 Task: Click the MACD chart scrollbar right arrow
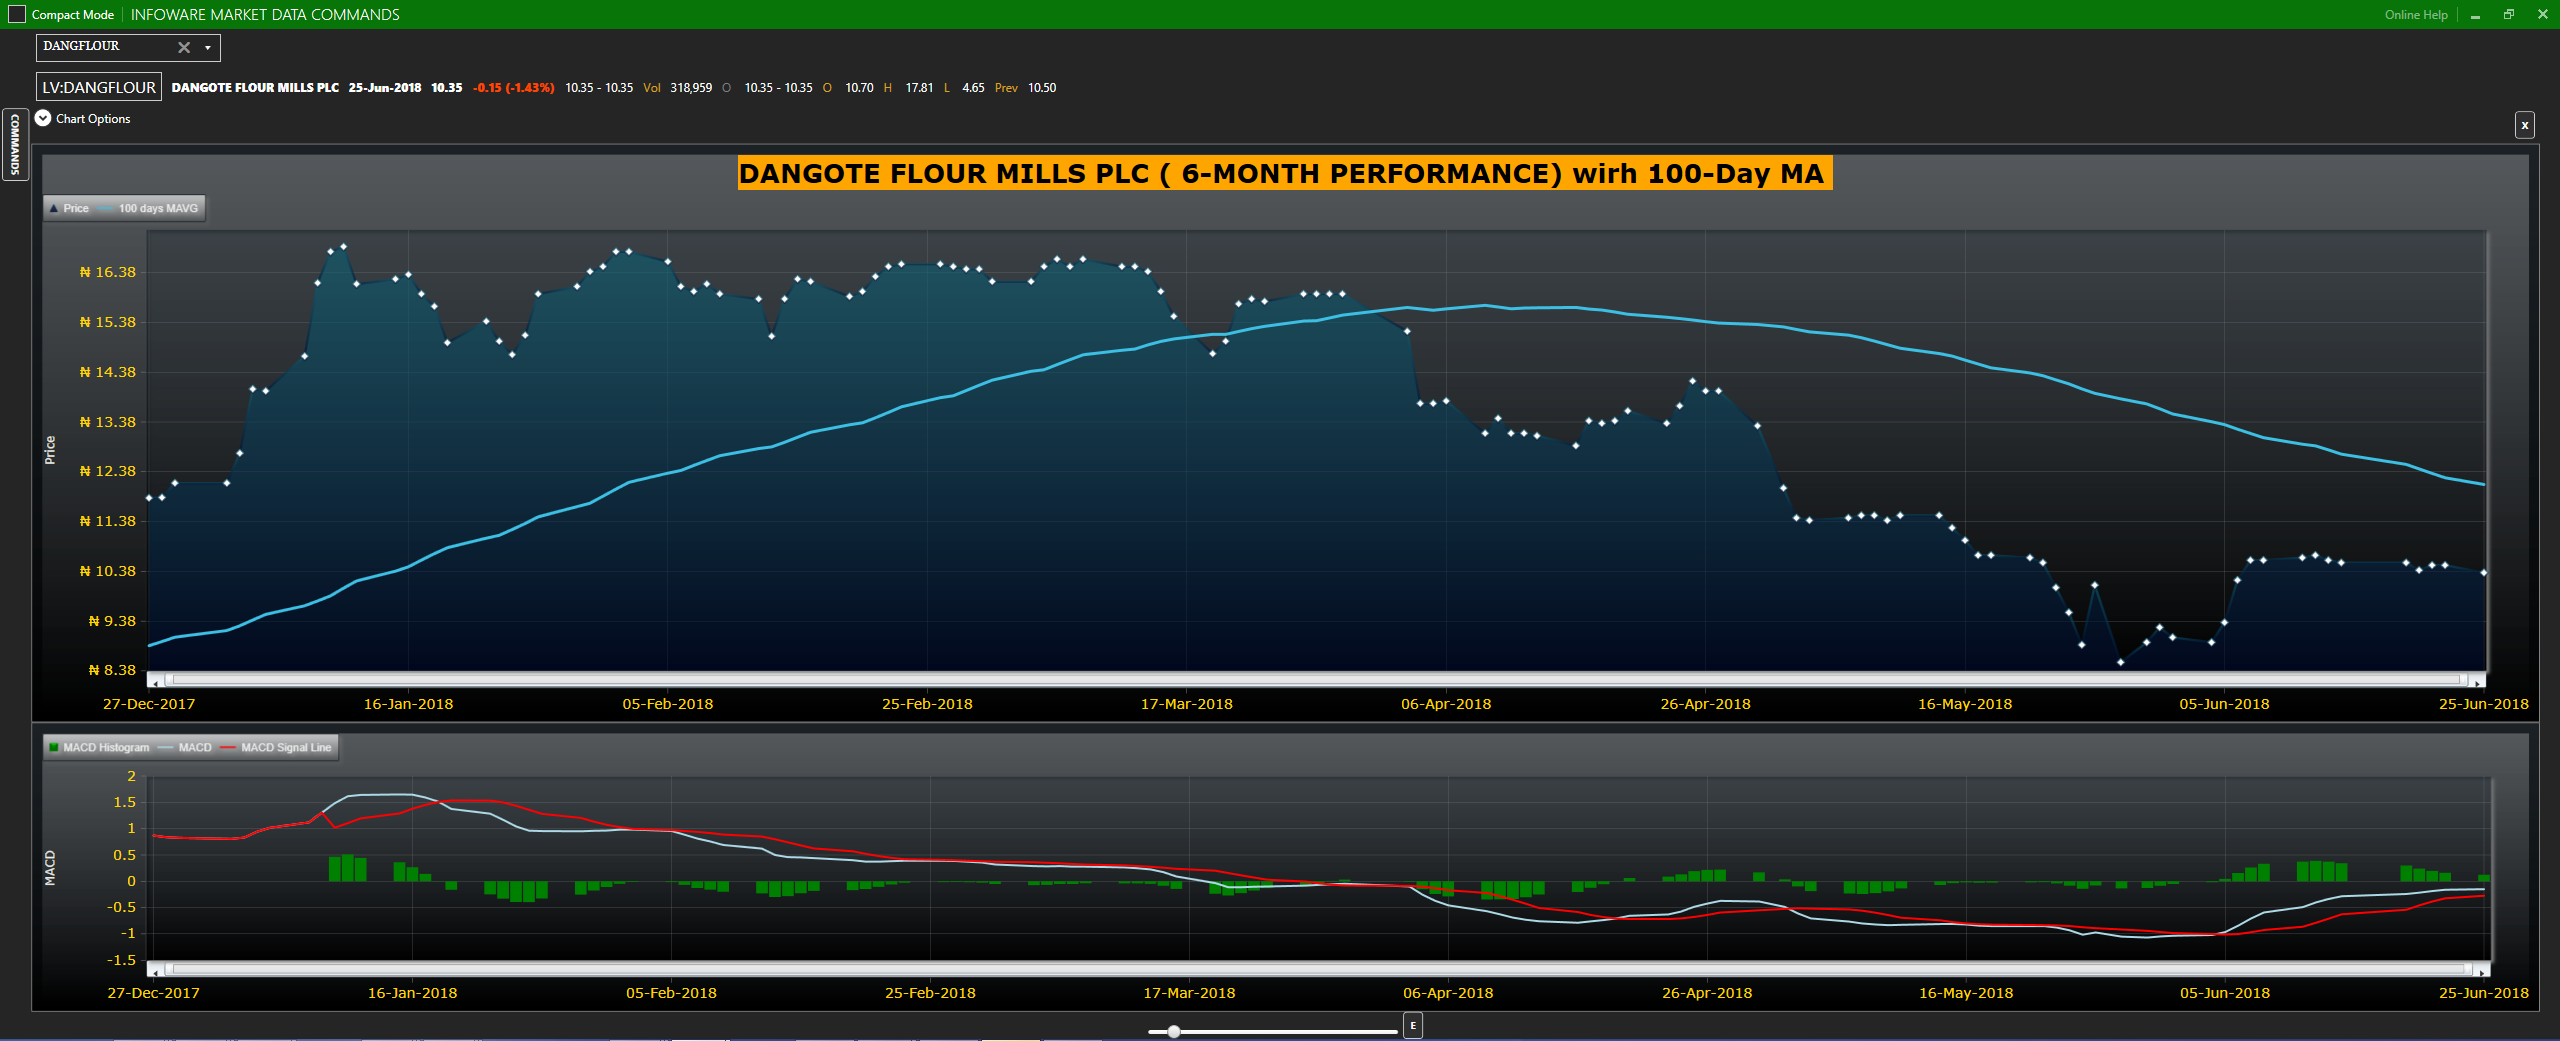[2482, 969]
